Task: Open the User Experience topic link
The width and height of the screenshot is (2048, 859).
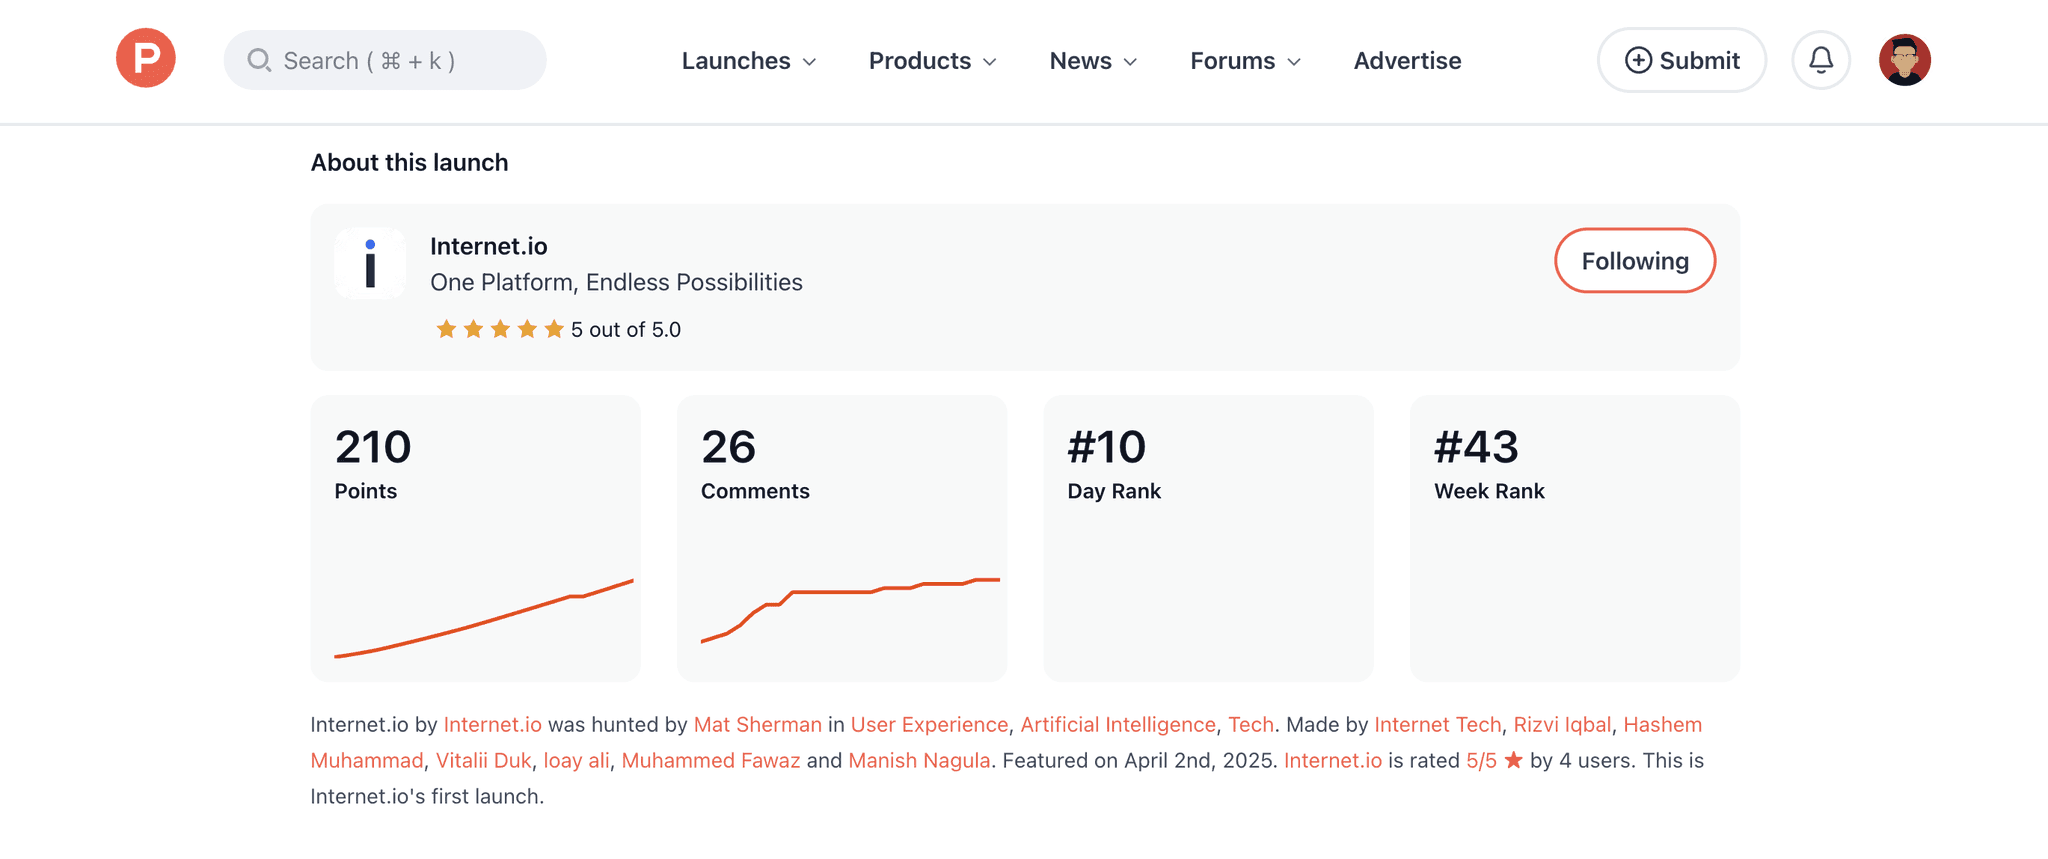Action: 929,724
